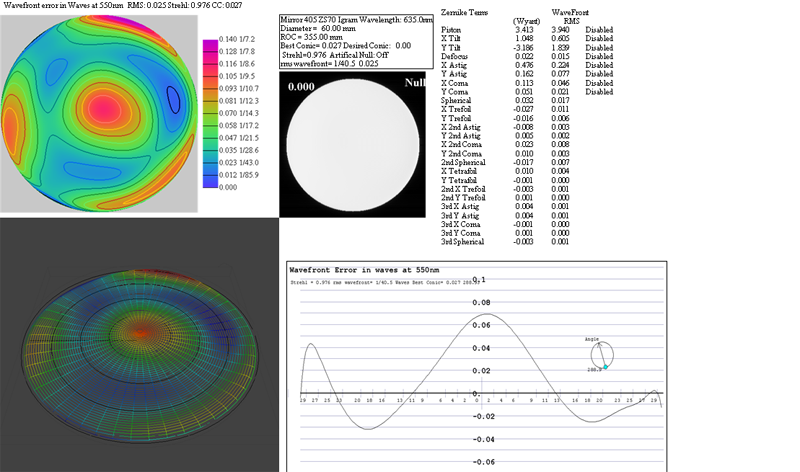
Task: Click the 3D wireframe surface plot
Action: point(140,356)
